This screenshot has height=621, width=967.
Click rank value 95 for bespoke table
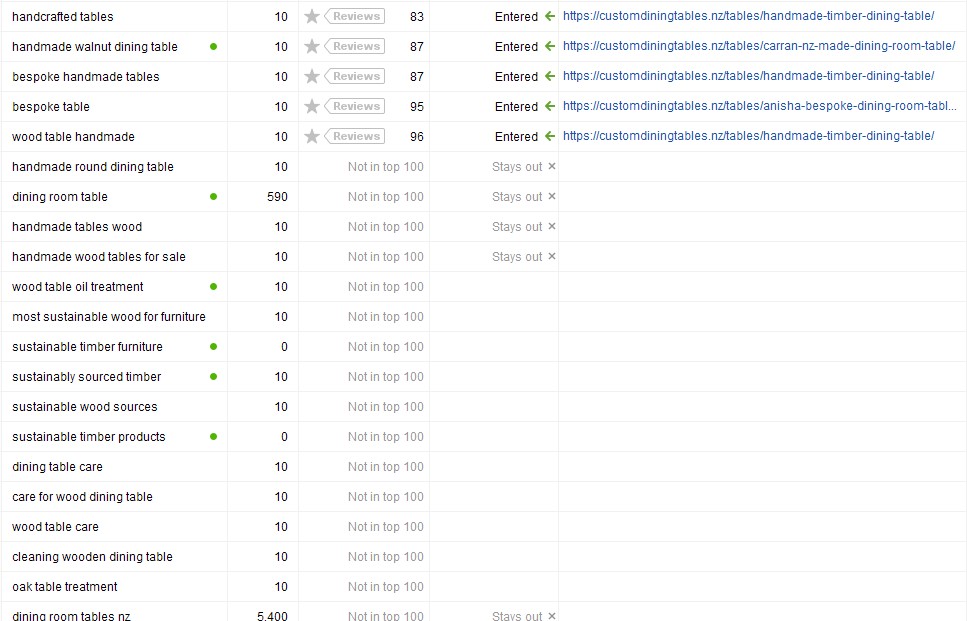click(x=417, y=107)
